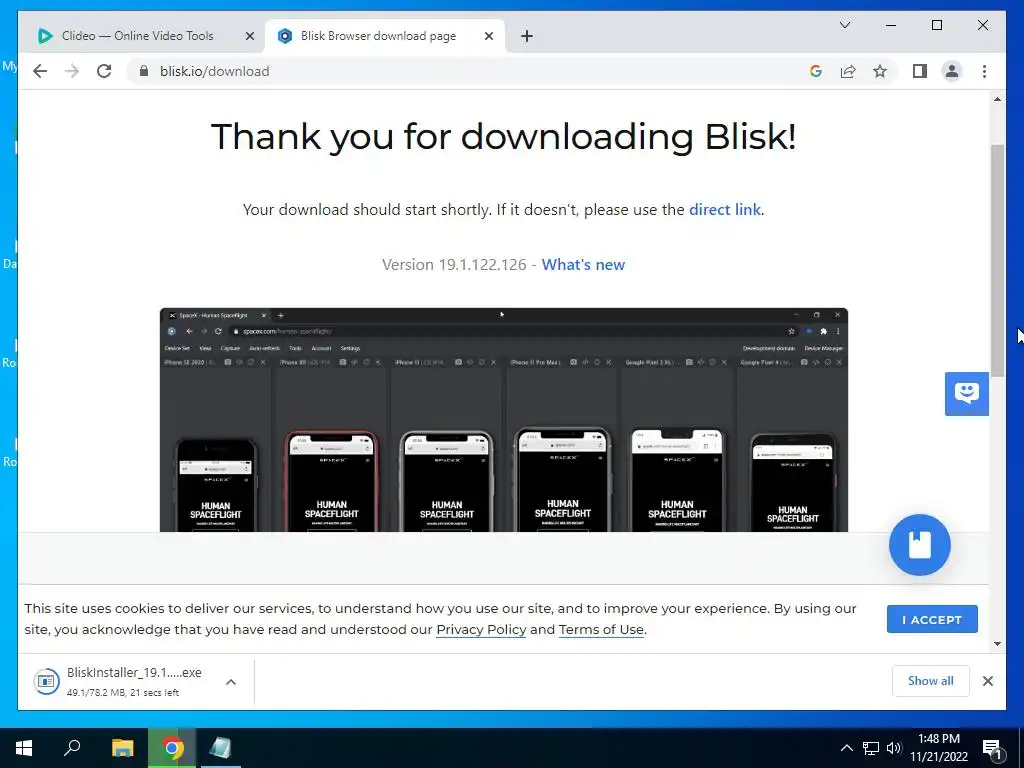This screenshot has width=1024, height=768.
Task: Click the page vertical scrollbar thumb
Action: pos(997,260)
